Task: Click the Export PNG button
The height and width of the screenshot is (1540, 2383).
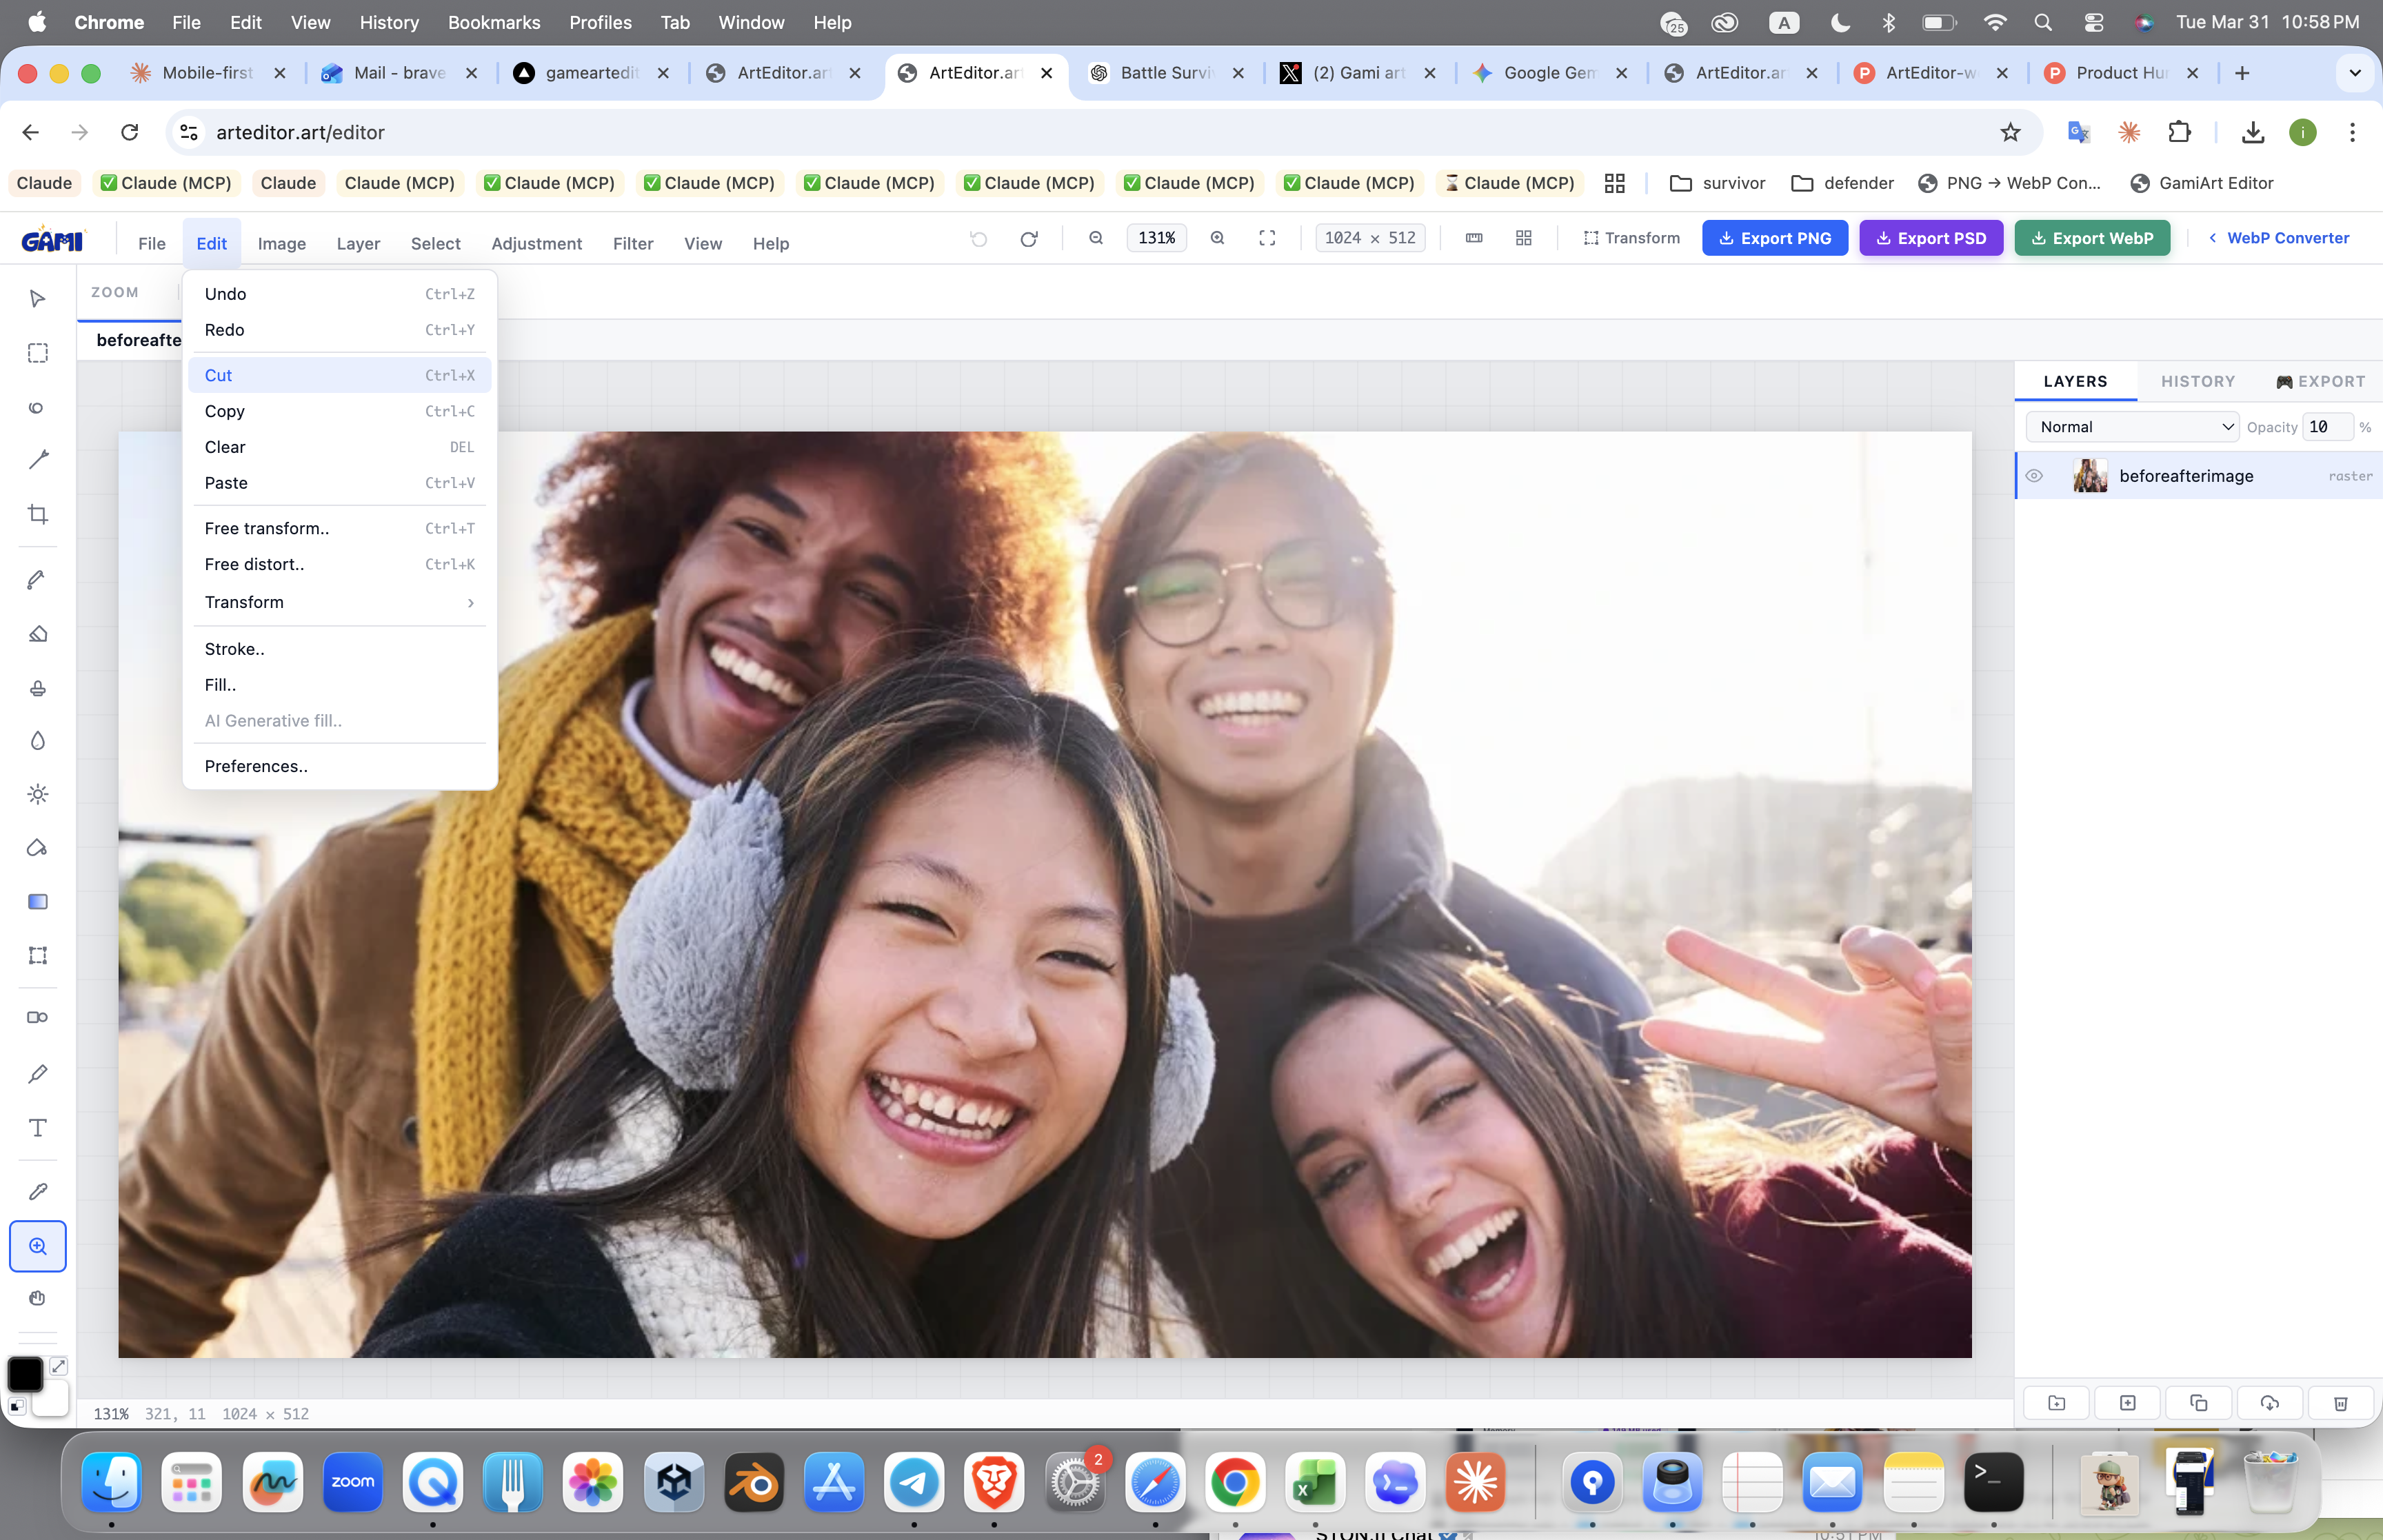Action: (1775, 238)
